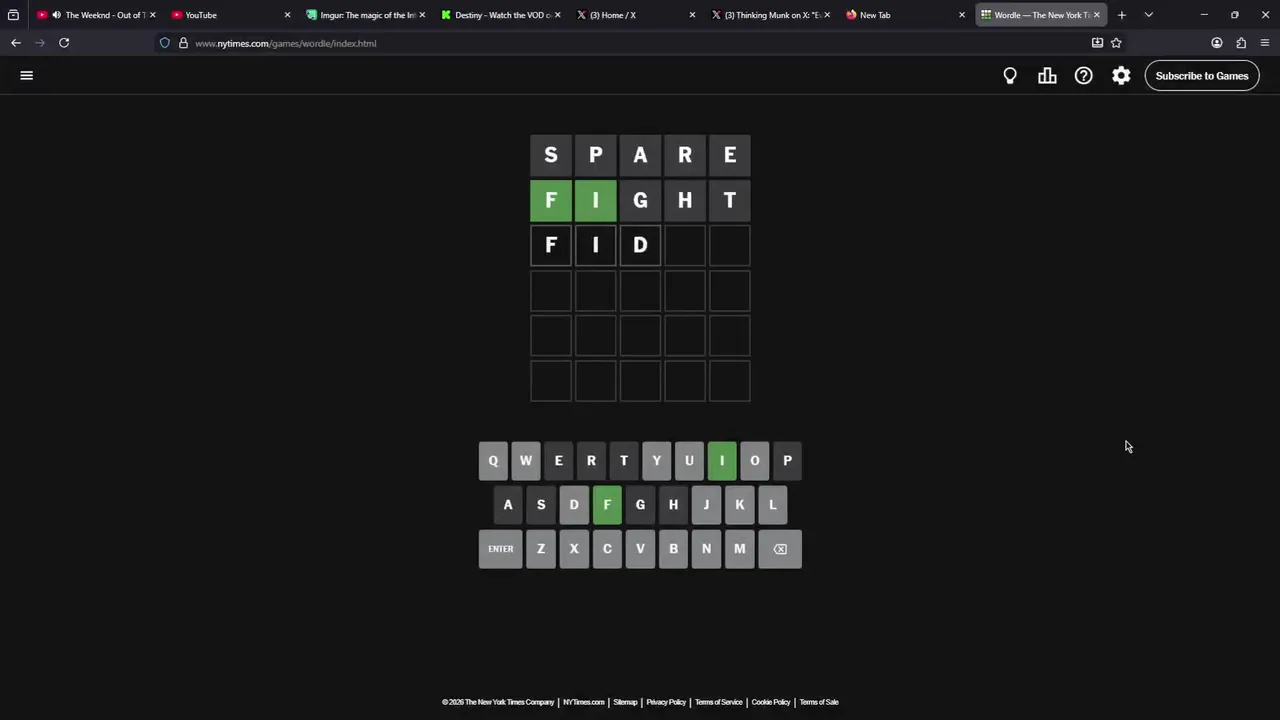Bookmark this page with star icon
1280x720 pixels.
pyautogui.click(x=1116, y=43)
